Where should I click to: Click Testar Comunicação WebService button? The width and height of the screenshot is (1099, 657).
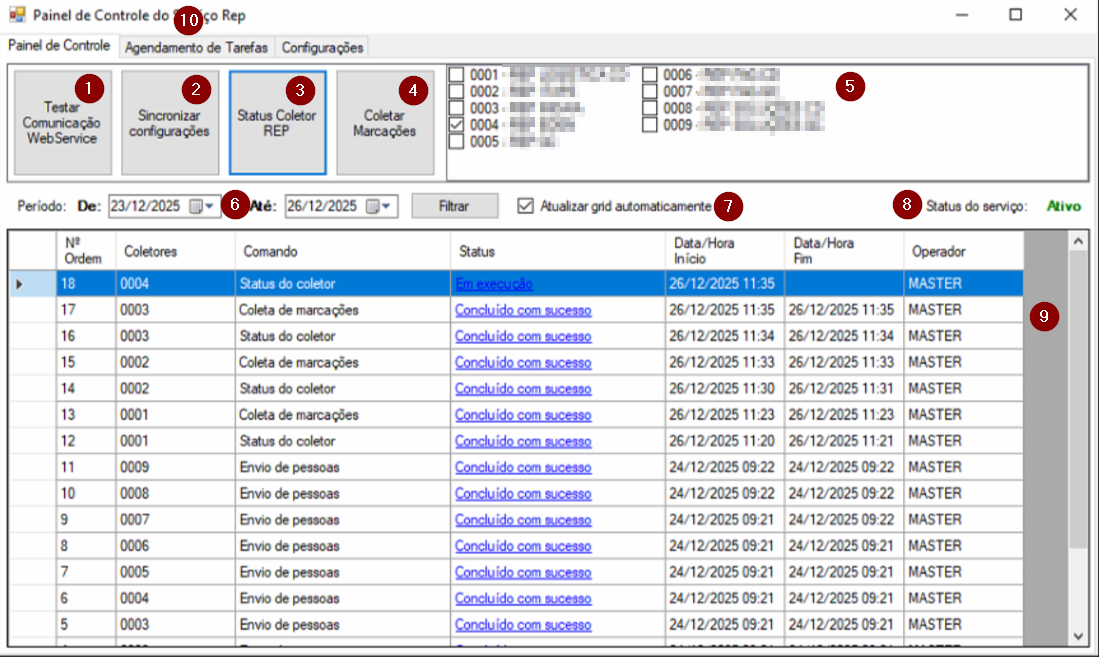click(x=62, y=122)
